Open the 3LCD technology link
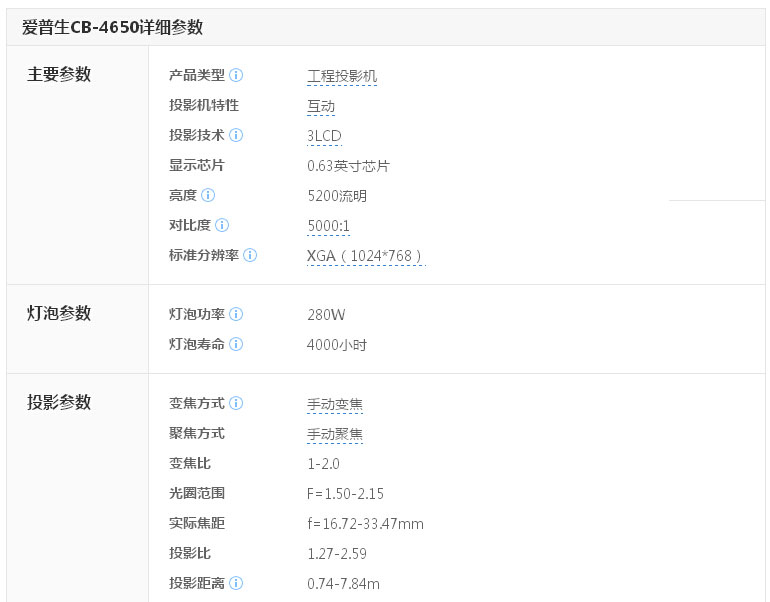The width and height of the screenshot is (770, 602). point(324,136)
